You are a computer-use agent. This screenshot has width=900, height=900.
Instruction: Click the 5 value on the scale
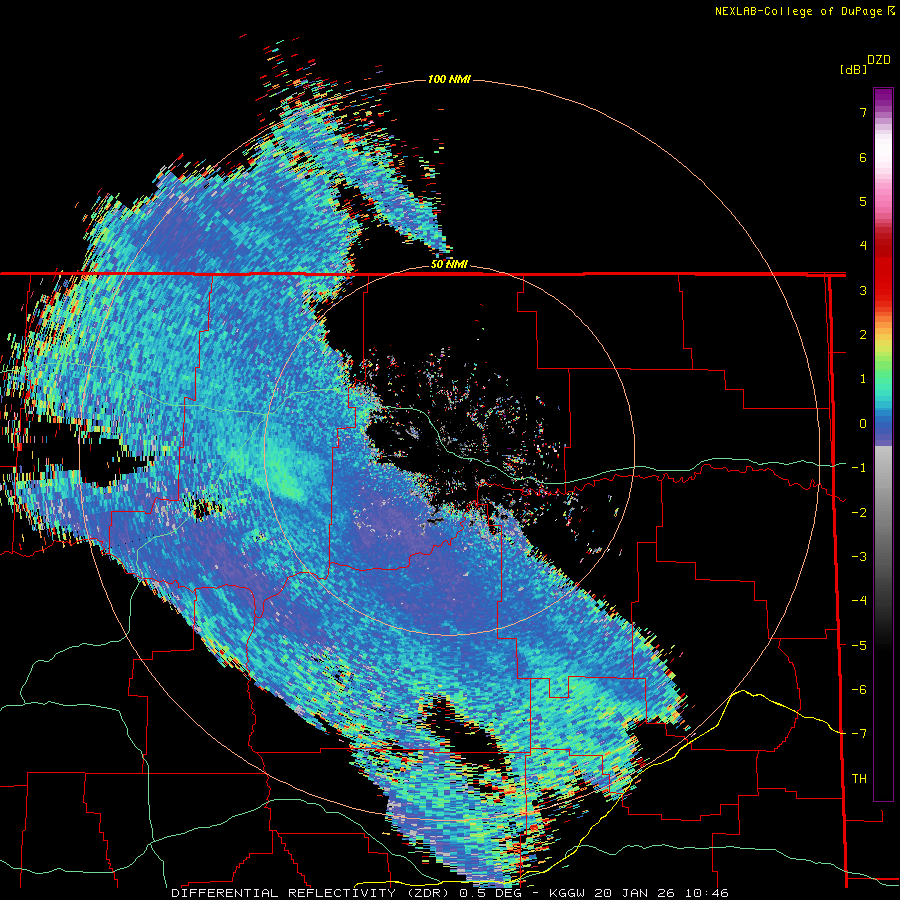(863, 201)
